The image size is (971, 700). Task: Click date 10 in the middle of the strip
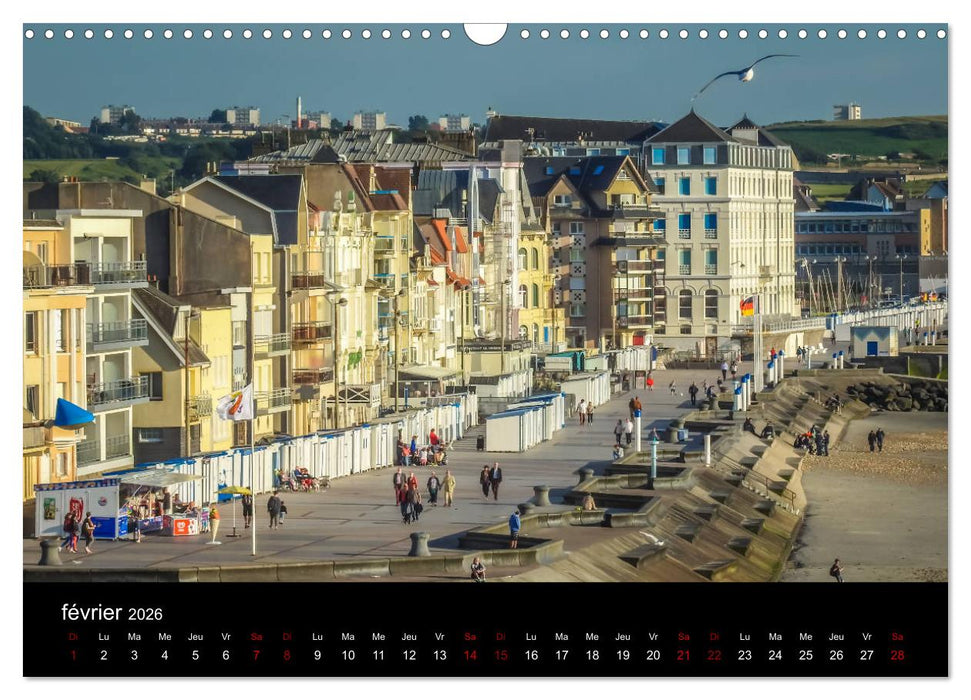pos(347,656)
